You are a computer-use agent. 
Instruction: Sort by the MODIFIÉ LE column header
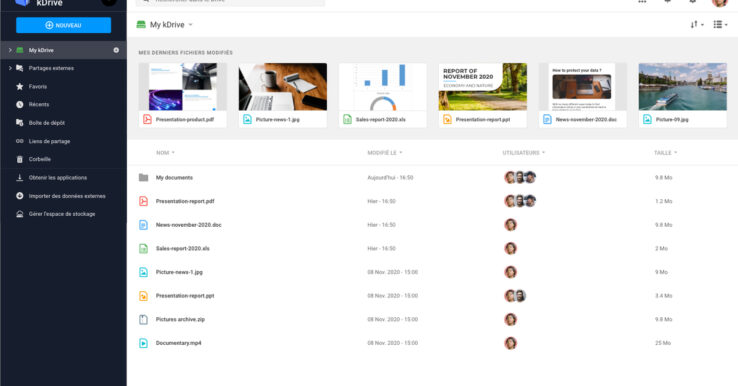coord(385,153)
